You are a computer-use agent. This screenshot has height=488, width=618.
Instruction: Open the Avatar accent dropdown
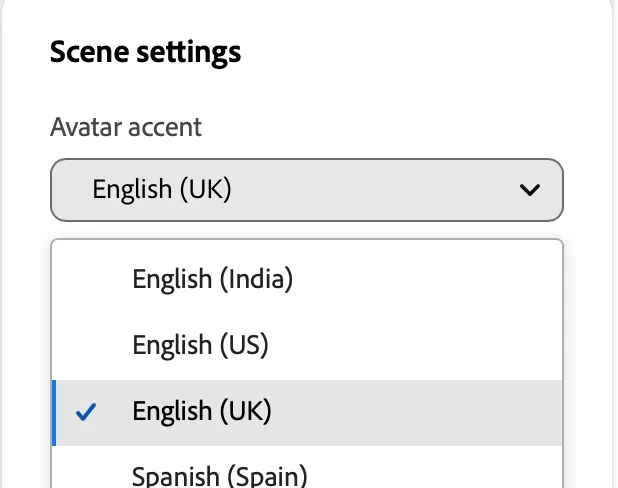[x=306, y=189]
